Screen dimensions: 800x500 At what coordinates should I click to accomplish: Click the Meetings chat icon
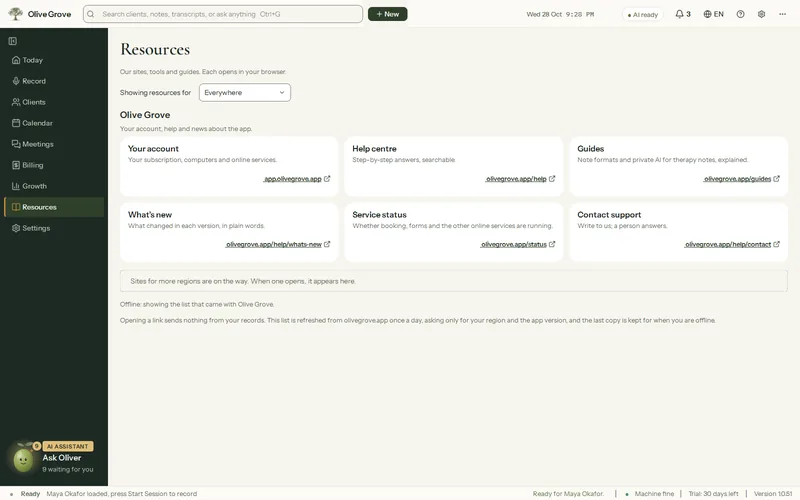(x=16, y=144)
